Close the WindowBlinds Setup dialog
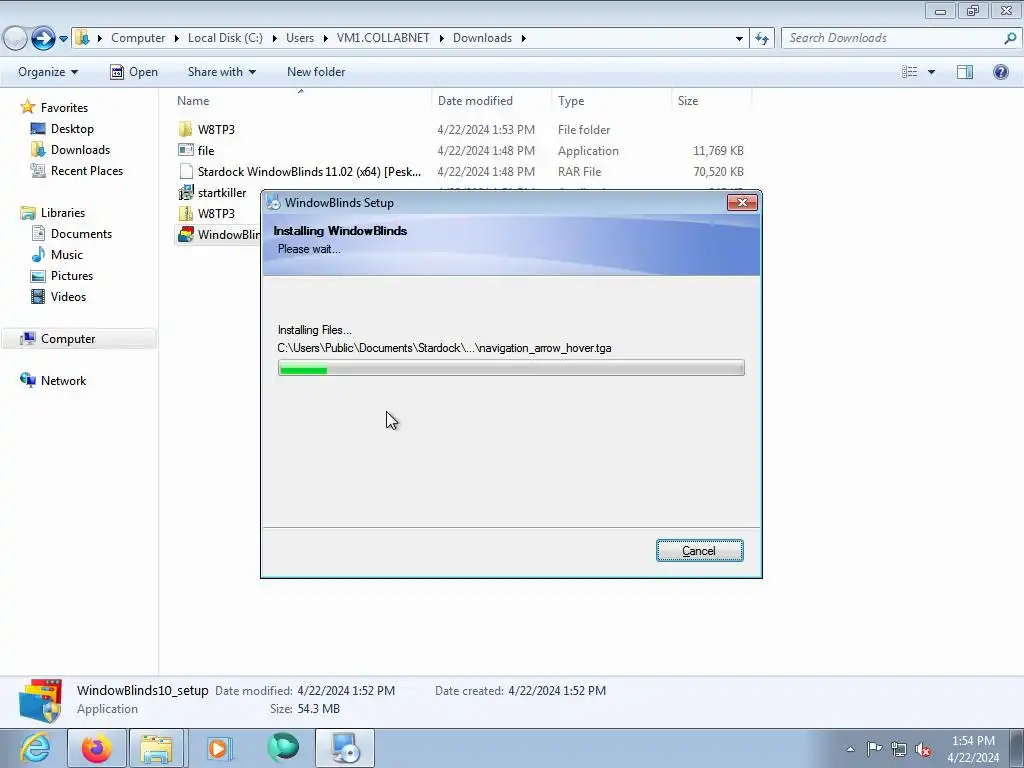The image size is (1024, 768). coord(742,202)
